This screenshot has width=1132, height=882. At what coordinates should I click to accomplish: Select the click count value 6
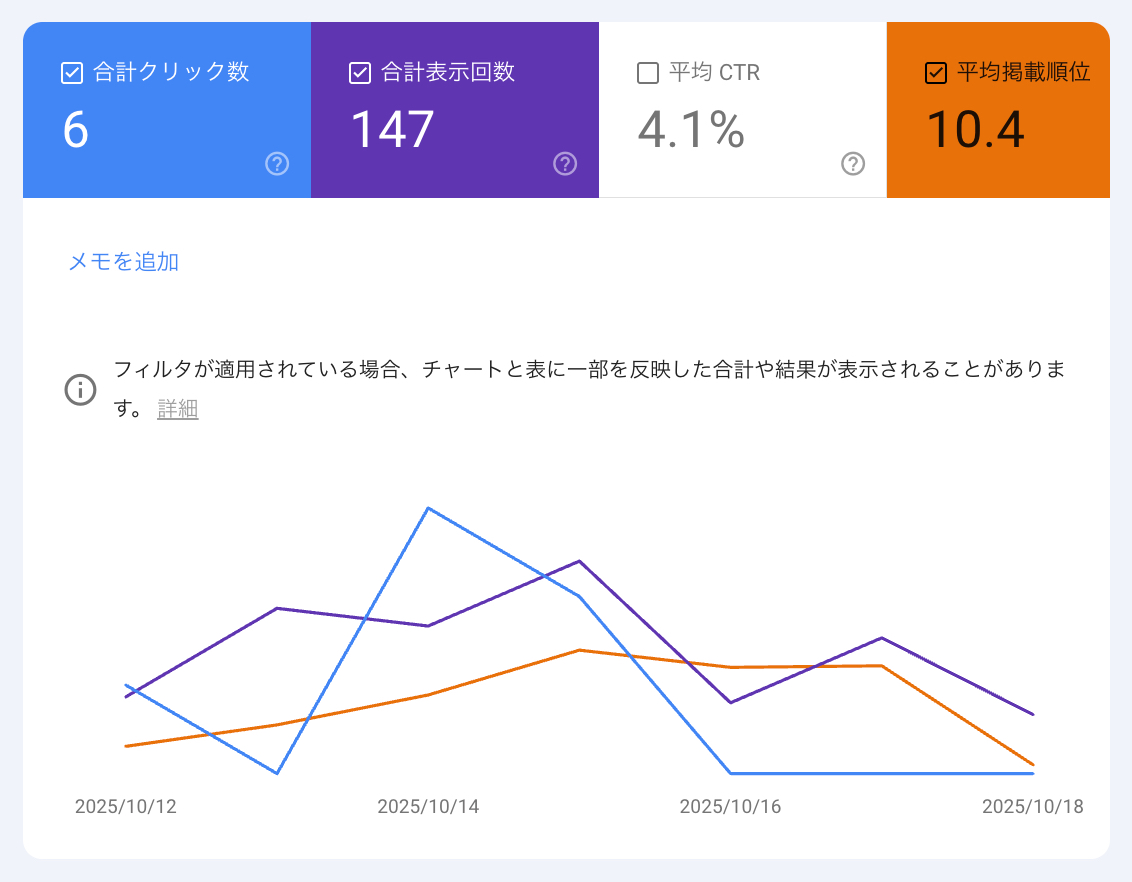(76, 130)
